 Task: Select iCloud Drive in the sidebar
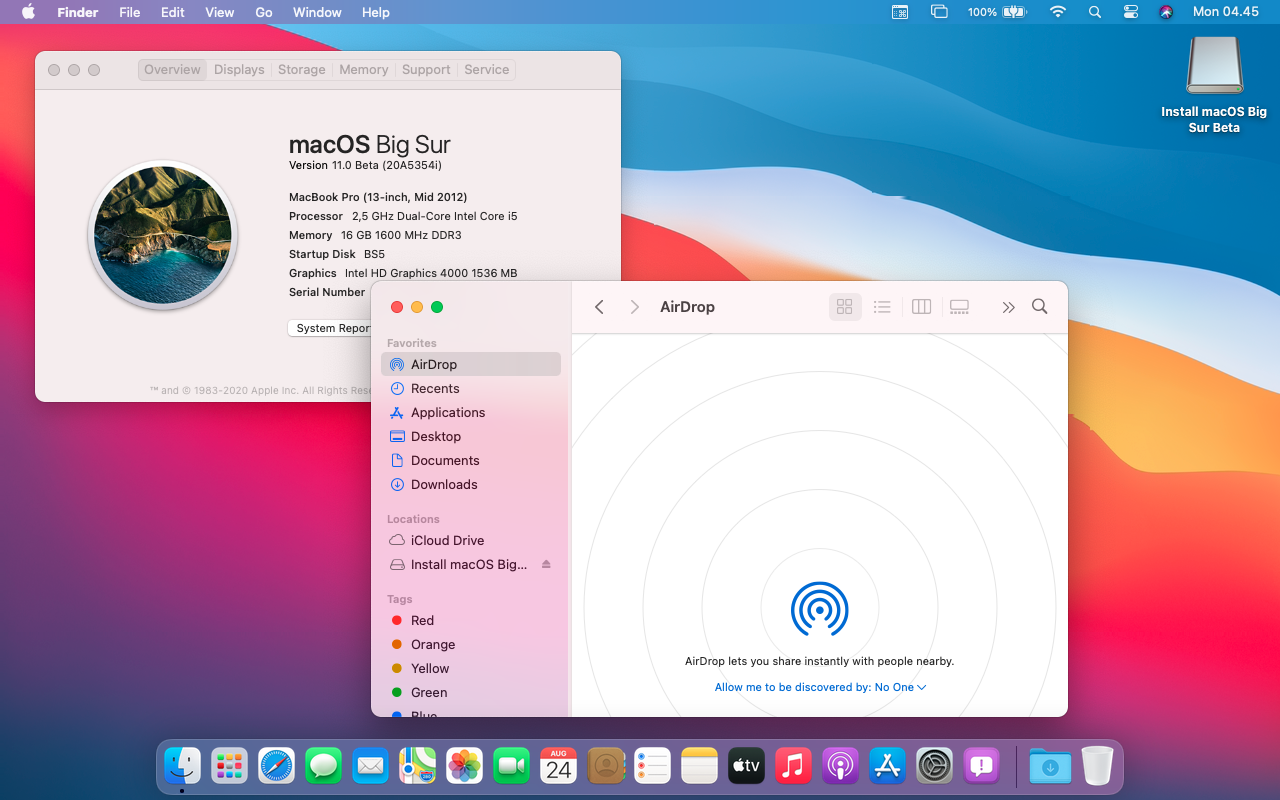point(471,540)
